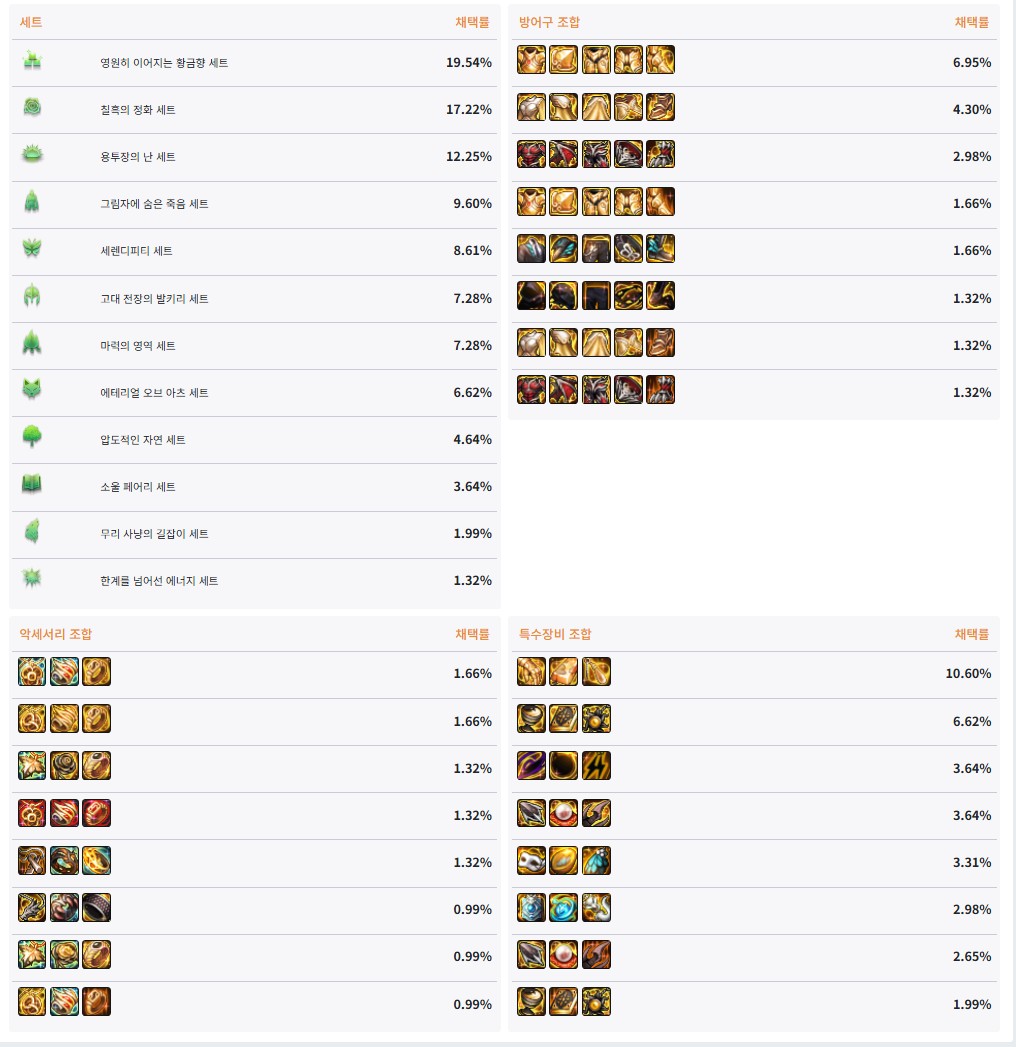Click first armor icon in the 6.95% combination row
This screenshot has width=1016, height=1047.
[x=531, y=60]
